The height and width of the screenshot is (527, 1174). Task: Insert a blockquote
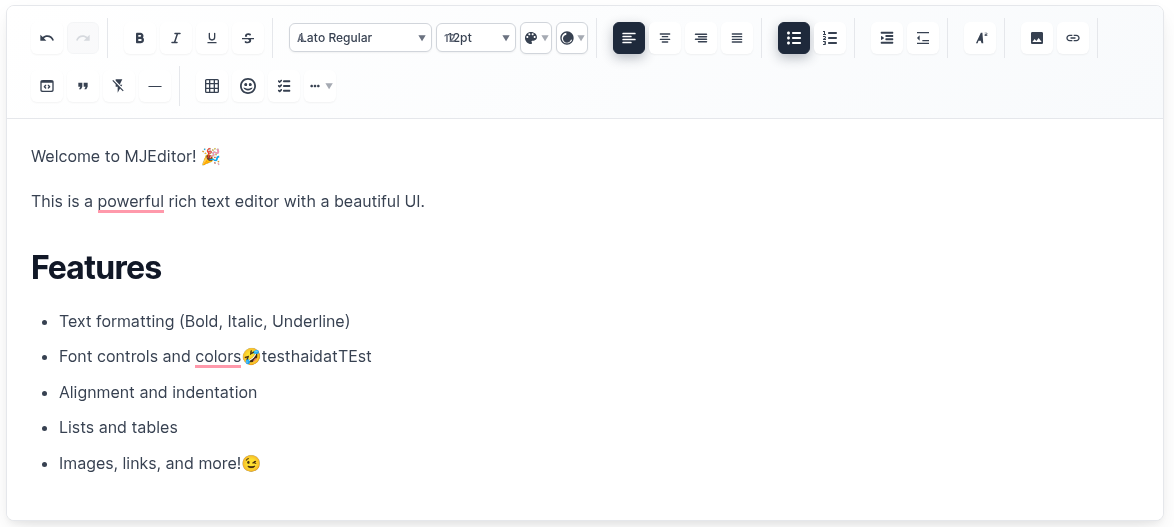(x=83, y=86)
